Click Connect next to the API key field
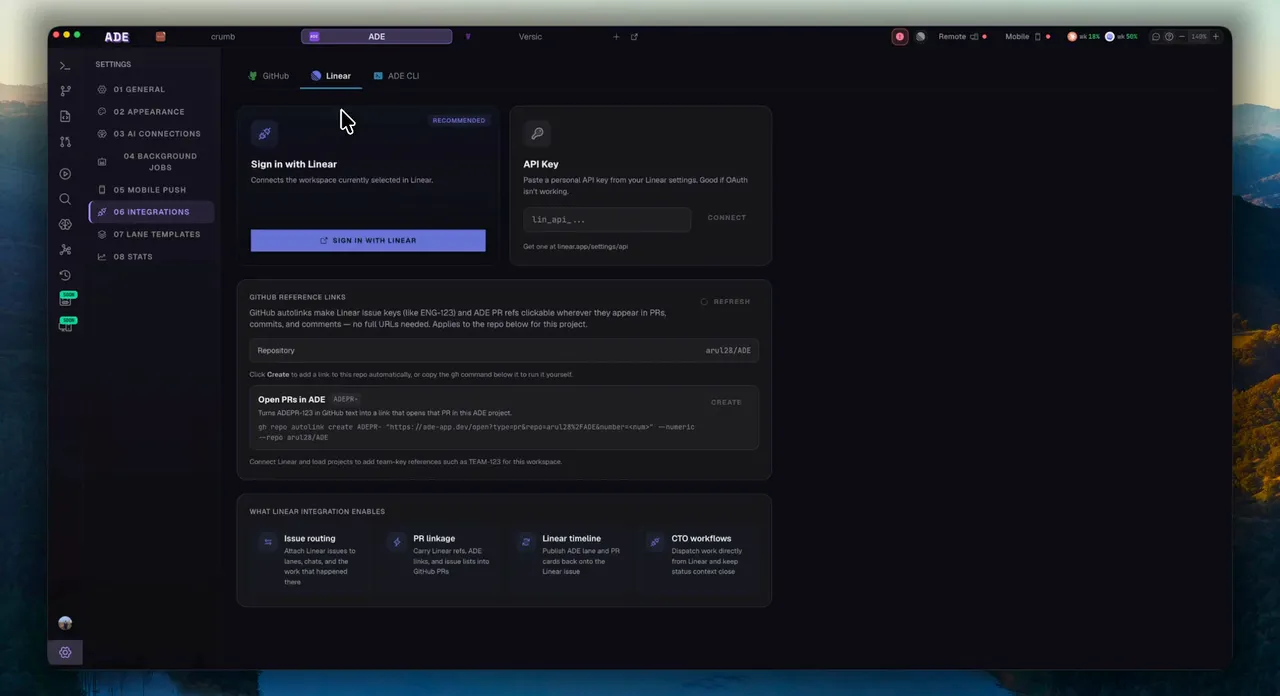The width and height of the screenshot is (1280, 696). pyautogui.click(x=727, y=218)
